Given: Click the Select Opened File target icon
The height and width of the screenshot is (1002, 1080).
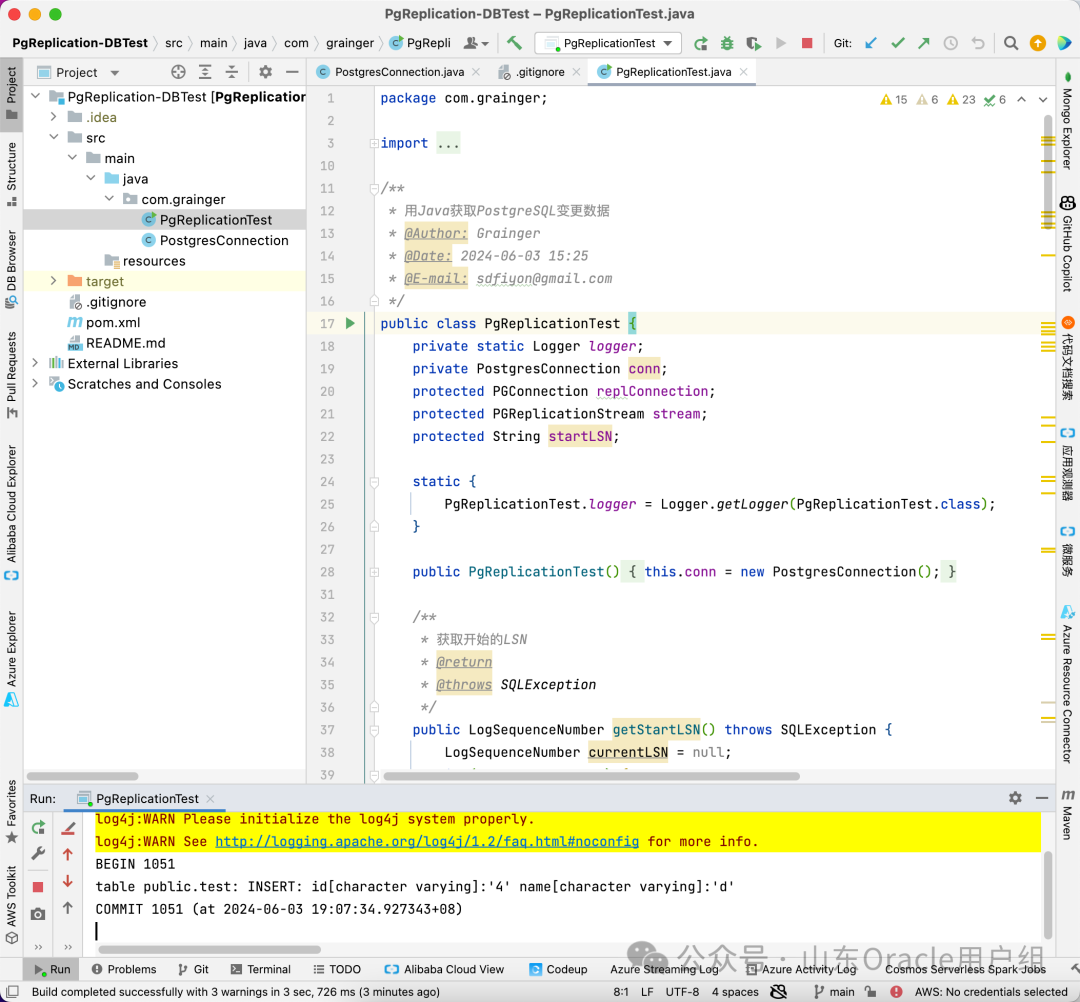Looking at the screenshot, I should point(178,72).
